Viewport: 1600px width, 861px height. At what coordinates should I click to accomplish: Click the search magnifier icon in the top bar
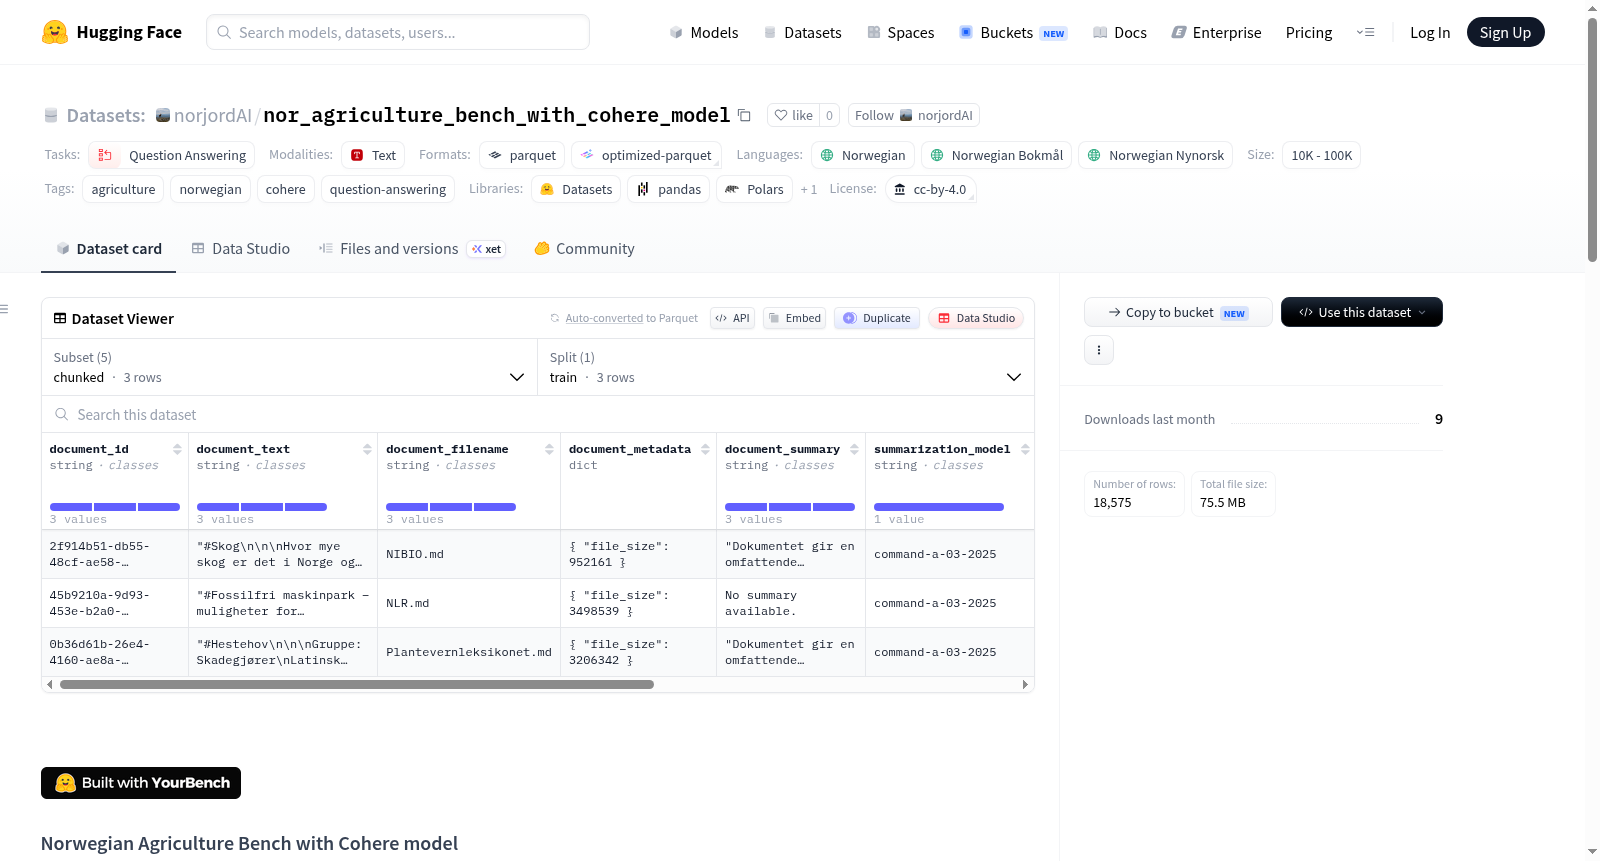[x=225, y=32]
